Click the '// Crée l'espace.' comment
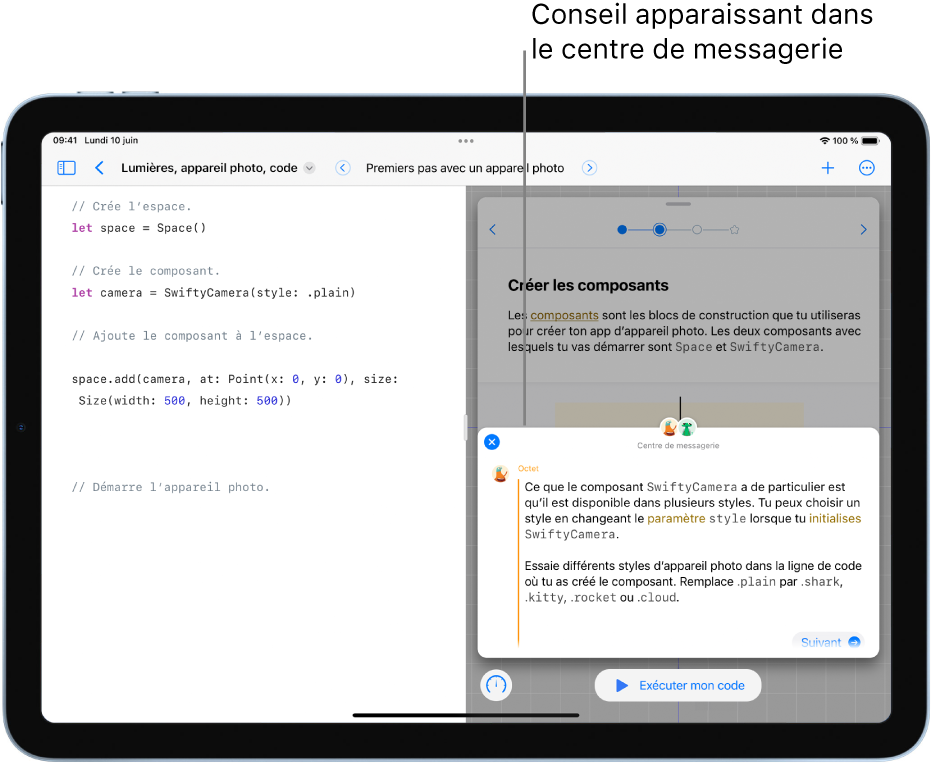Image resolution: width=931 pixels, height=763 pixels. click(131, 207)
